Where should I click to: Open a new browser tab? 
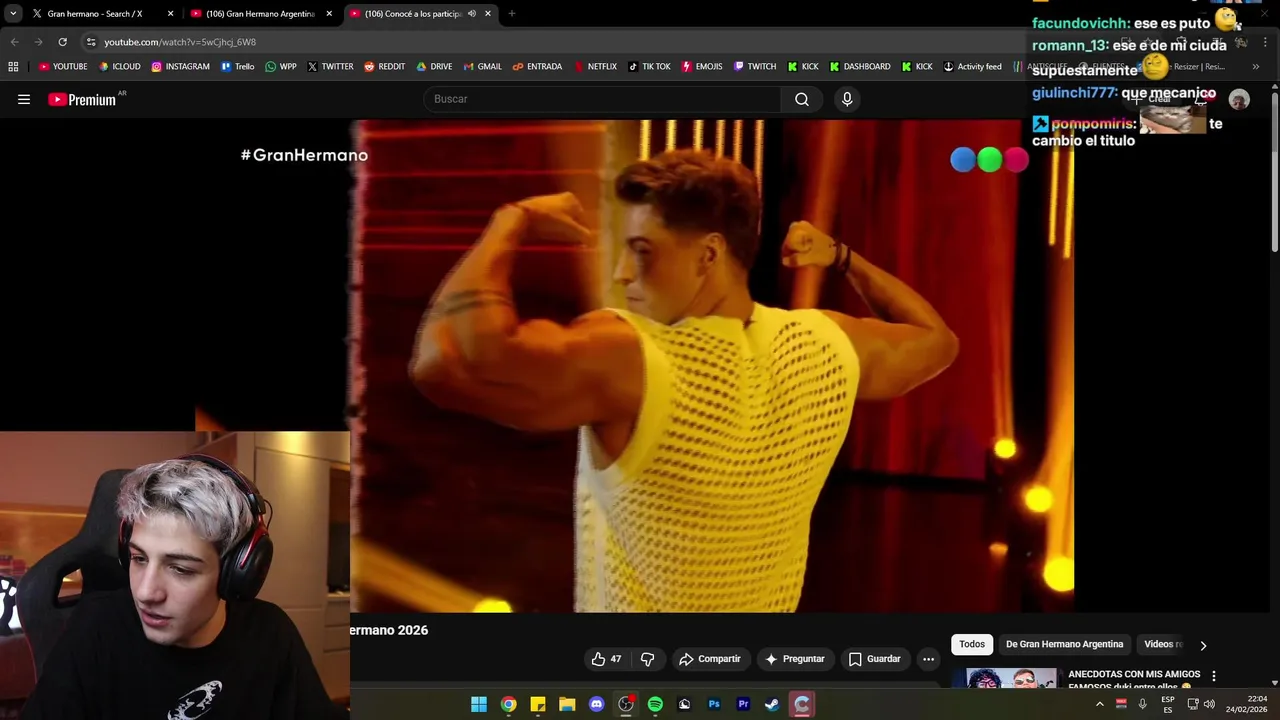(x=511, y=14)
